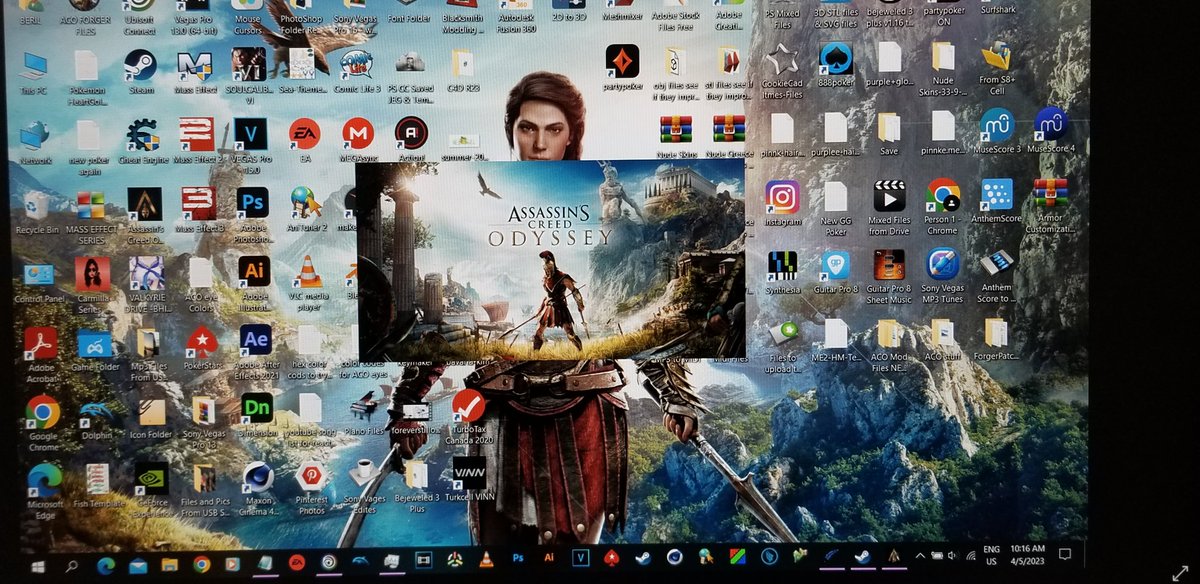1200x584 pixels.
Task: Open the Game Folder desktop icon
Action: coord(95,350)
